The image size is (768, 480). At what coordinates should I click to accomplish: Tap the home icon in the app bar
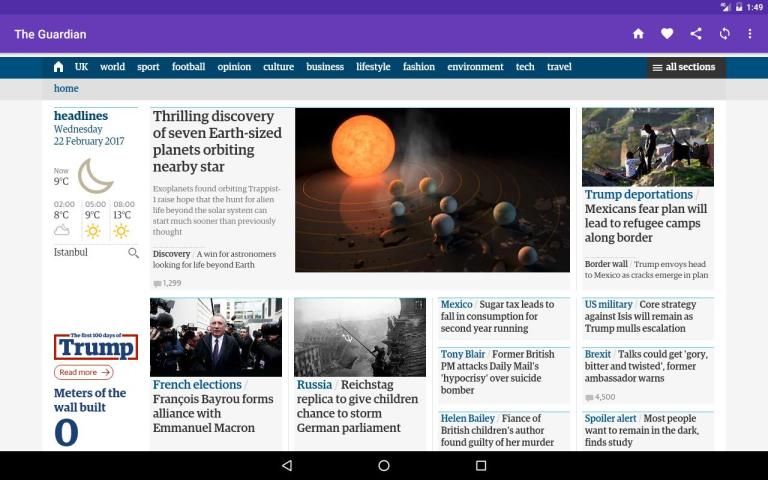click(x=638, y=34)
